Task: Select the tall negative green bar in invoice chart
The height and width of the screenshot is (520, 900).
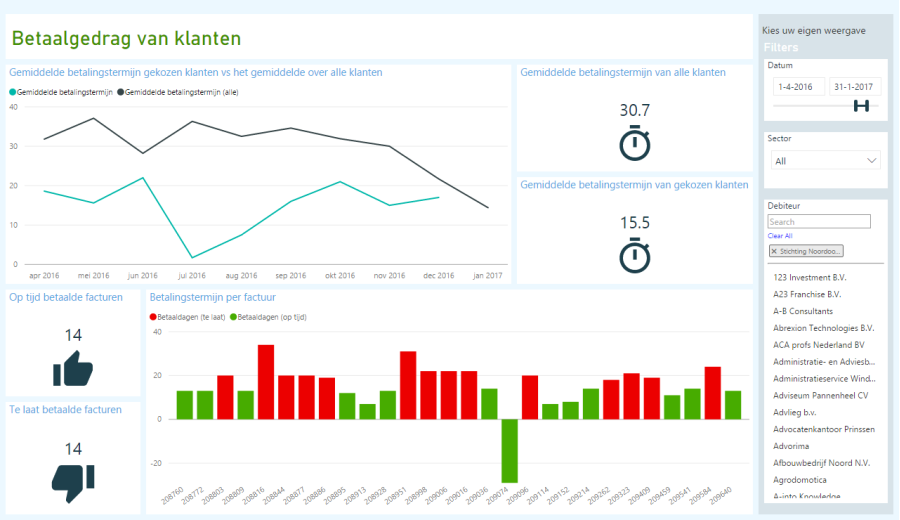Action: (510, 450)
